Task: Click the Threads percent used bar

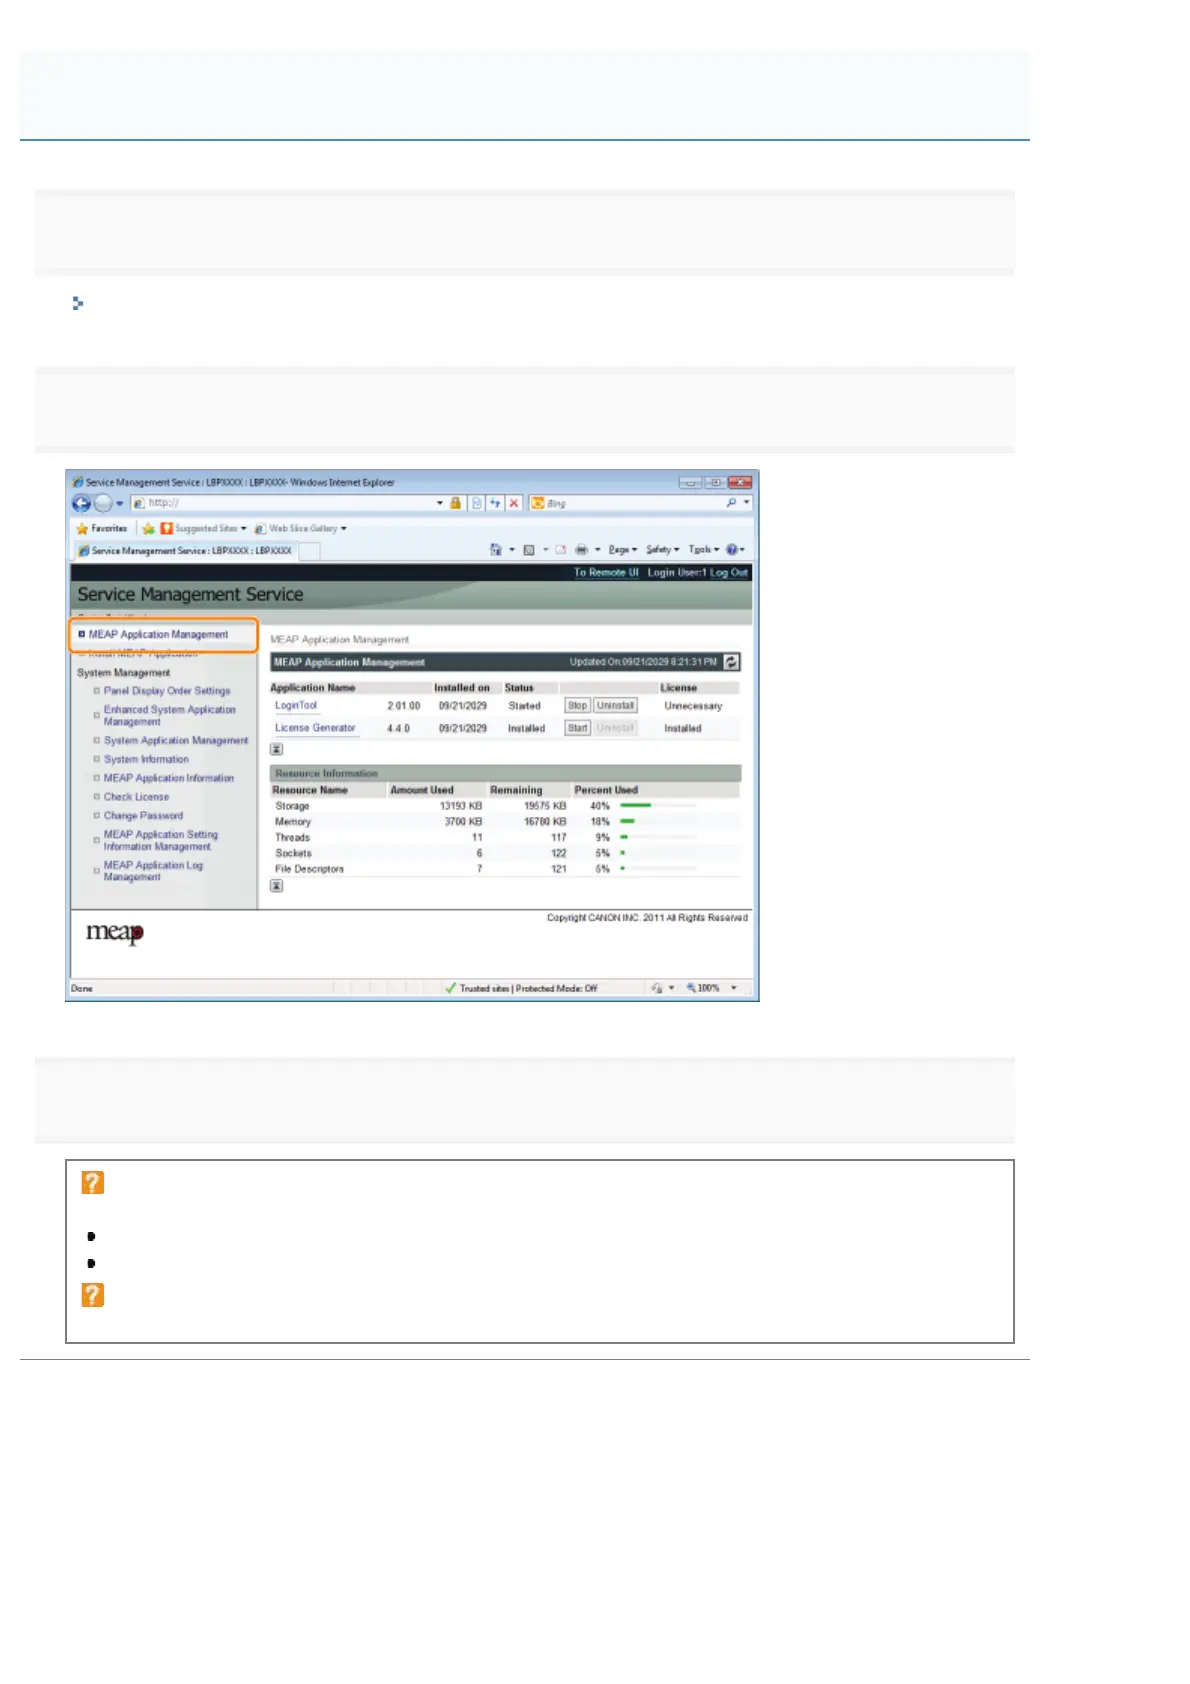Action: coord(658,838)
